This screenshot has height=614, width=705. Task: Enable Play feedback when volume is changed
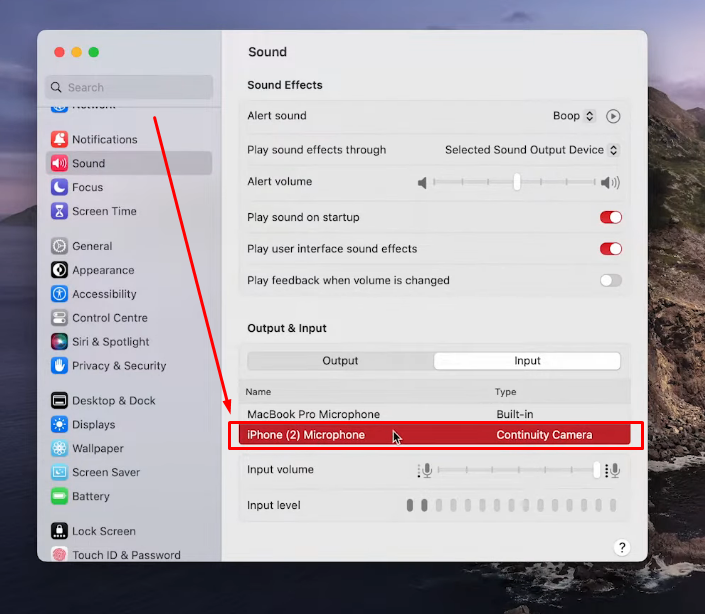point(611,280)
